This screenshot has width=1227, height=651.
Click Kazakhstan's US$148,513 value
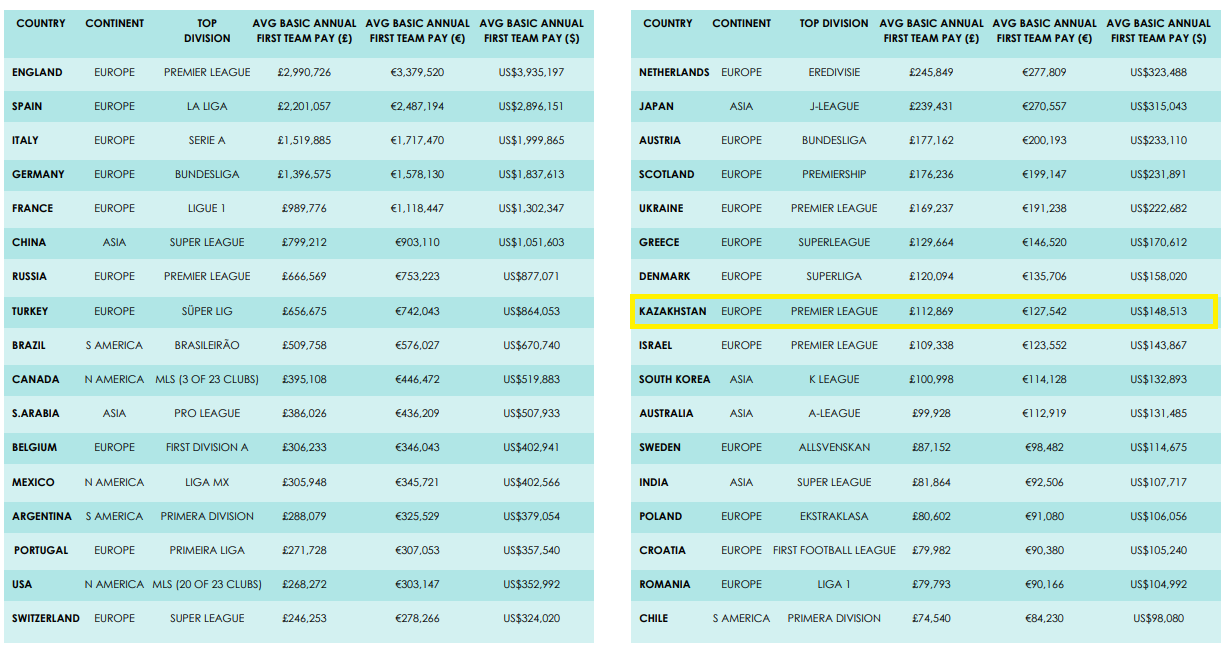coord(1158,311)
